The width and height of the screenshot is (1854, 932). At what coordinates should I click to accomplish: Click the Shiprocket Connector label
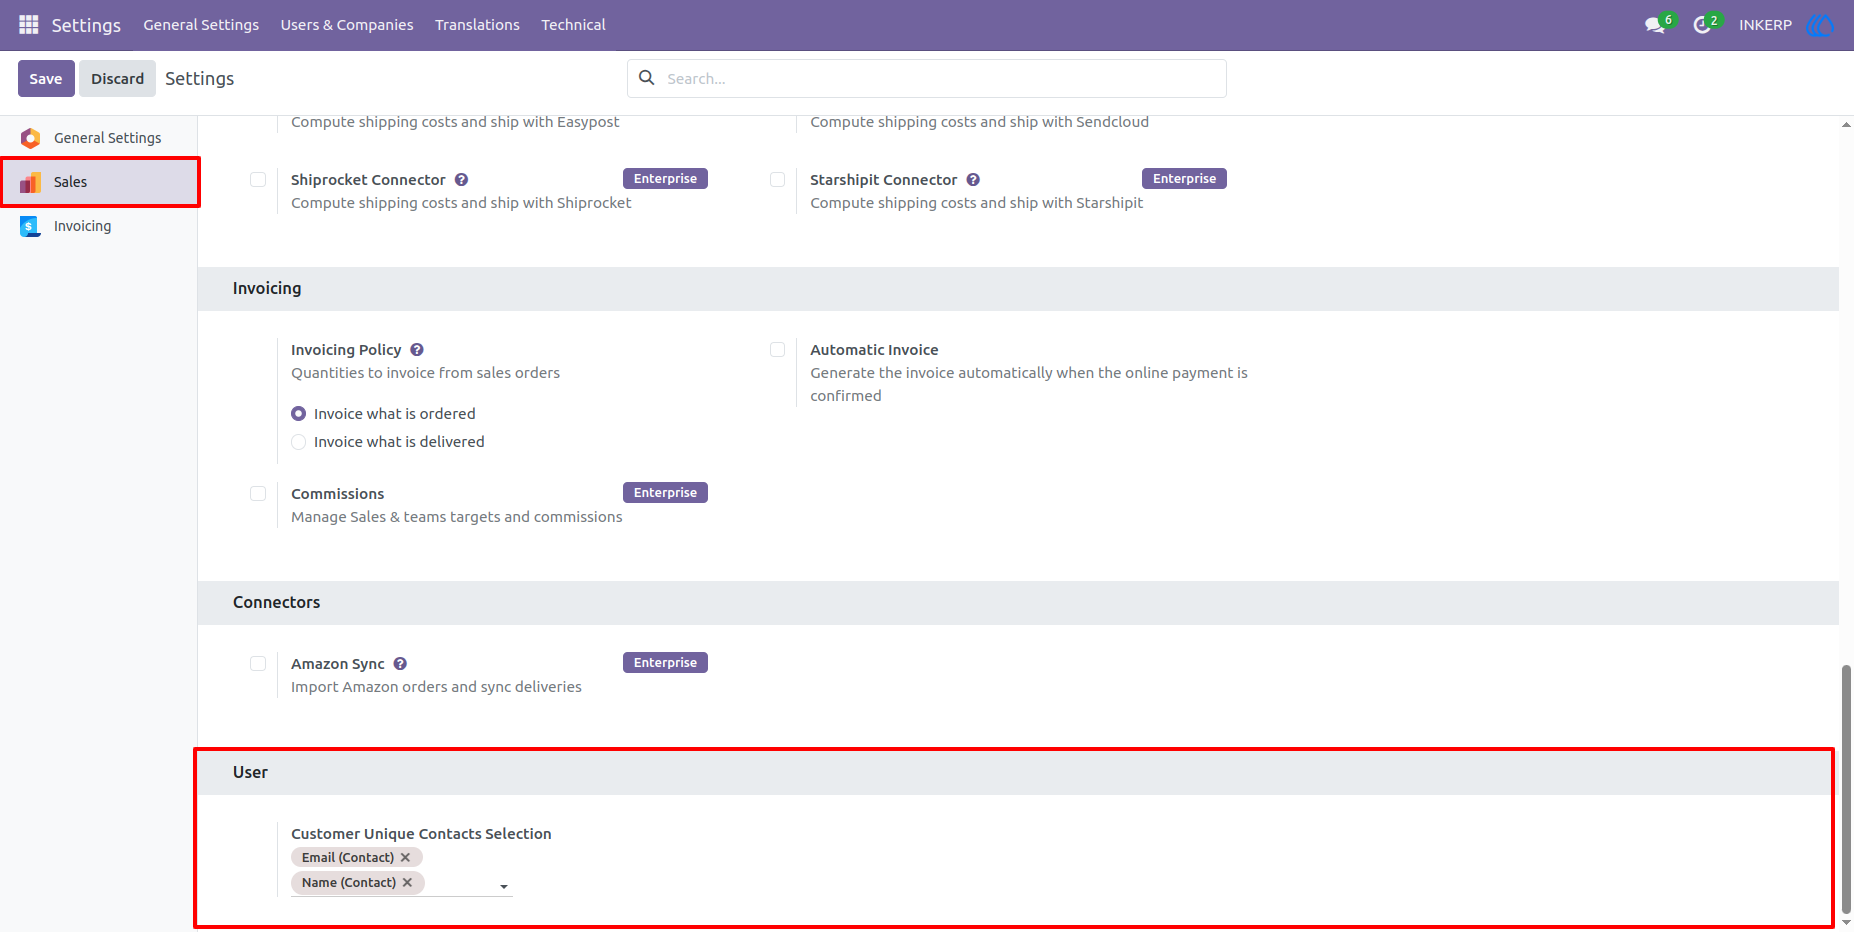368,180
